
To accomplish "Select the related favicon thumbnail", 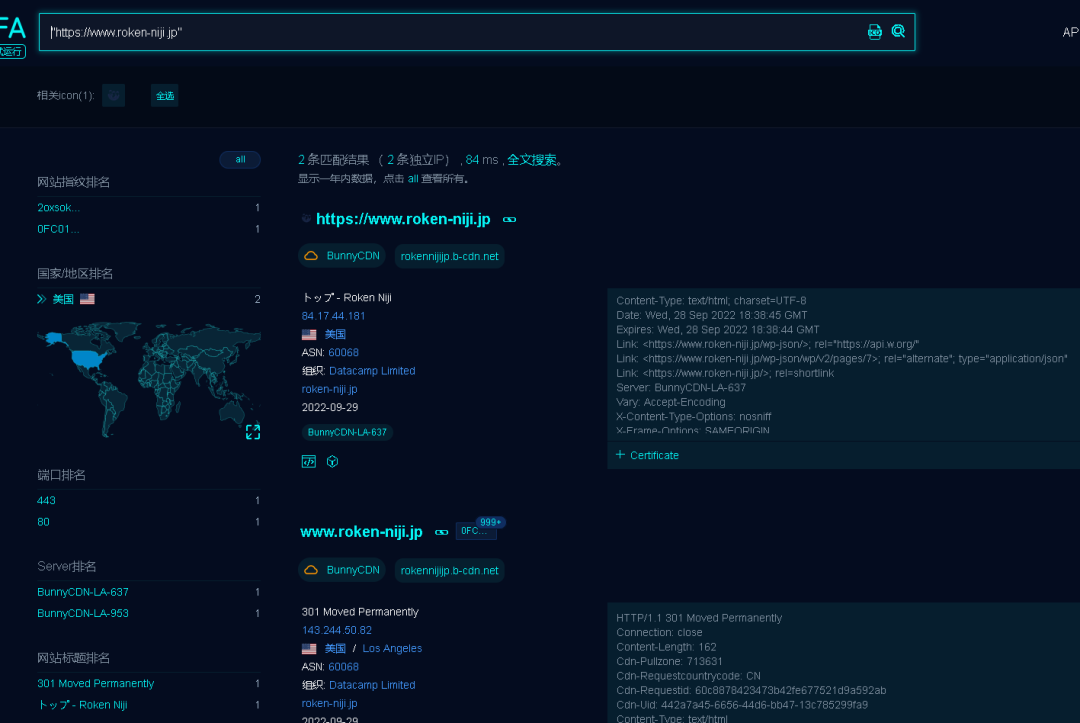I will [114, 95].
